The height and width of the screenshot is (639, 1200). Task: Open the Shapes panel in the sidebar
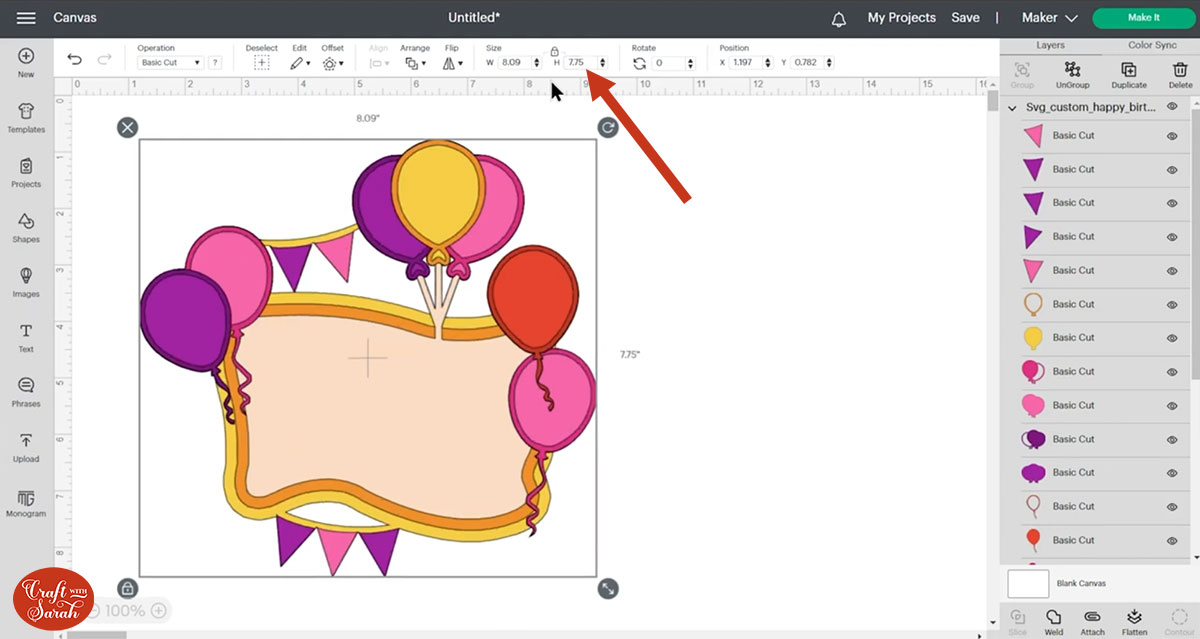[25, 225]
